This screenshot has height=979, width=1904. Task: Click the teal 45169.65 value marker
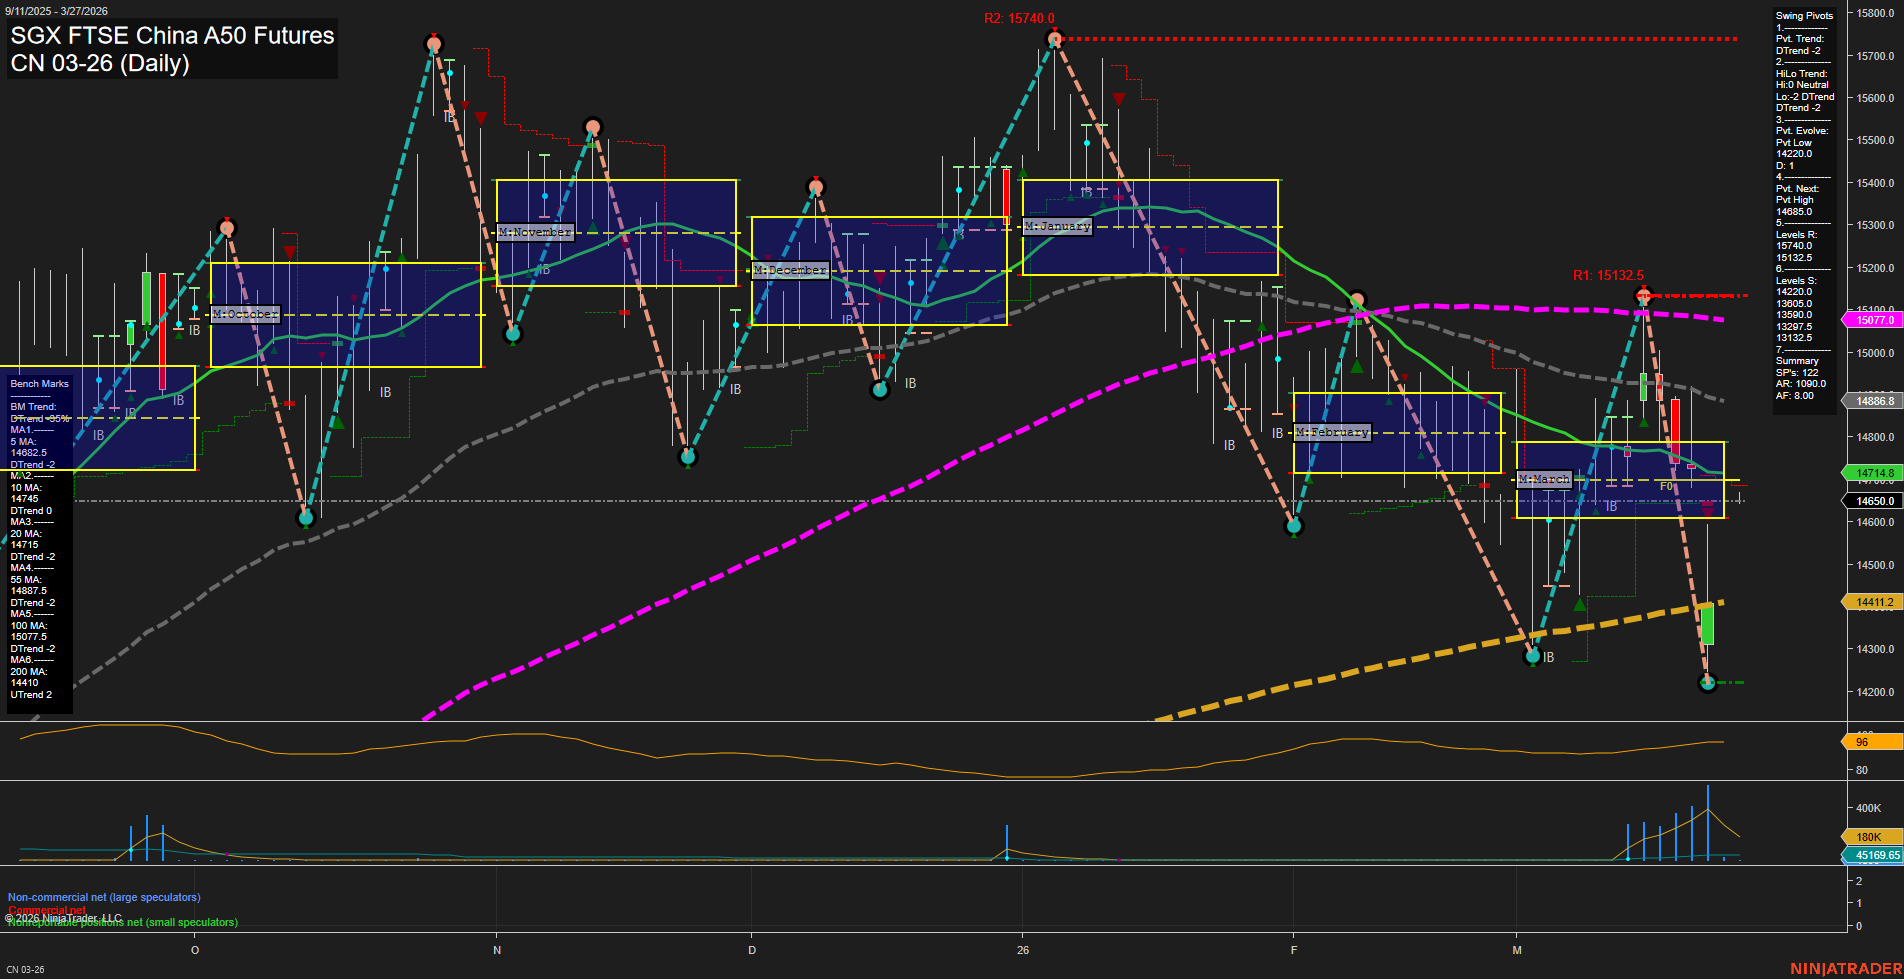point(1872,855)
